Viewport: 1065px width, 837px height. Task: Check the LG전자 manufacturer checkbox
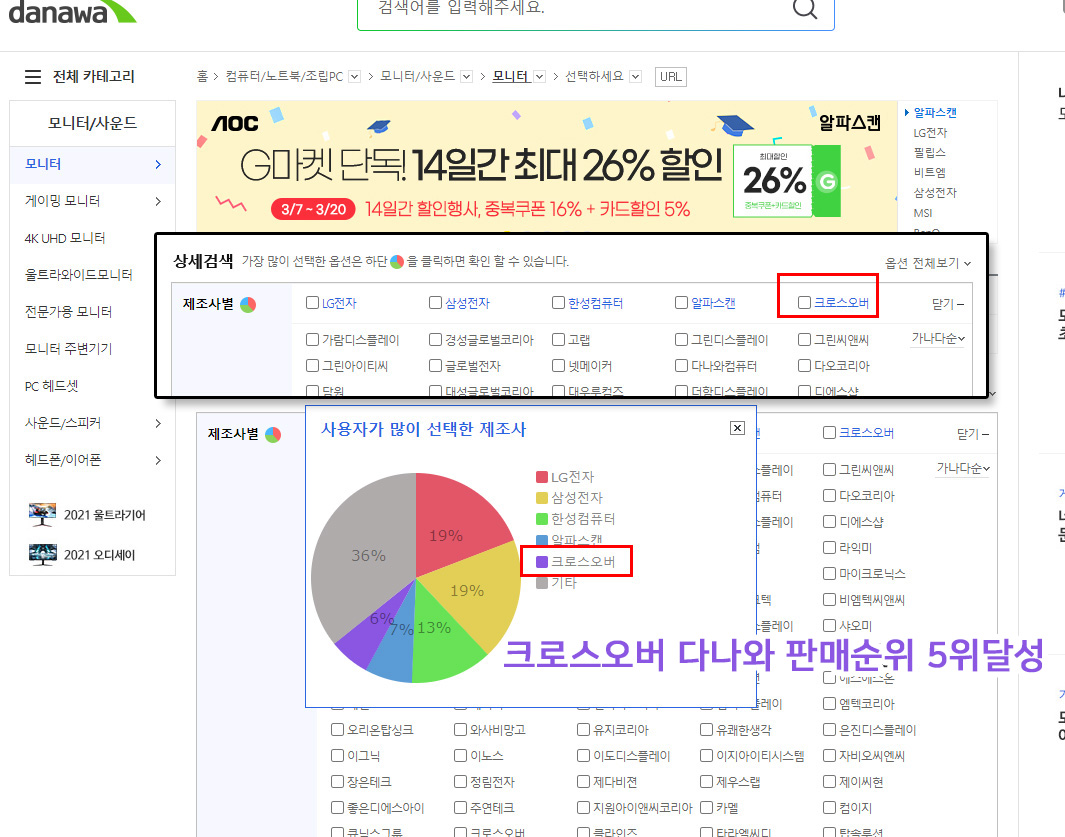click(313, 303)
